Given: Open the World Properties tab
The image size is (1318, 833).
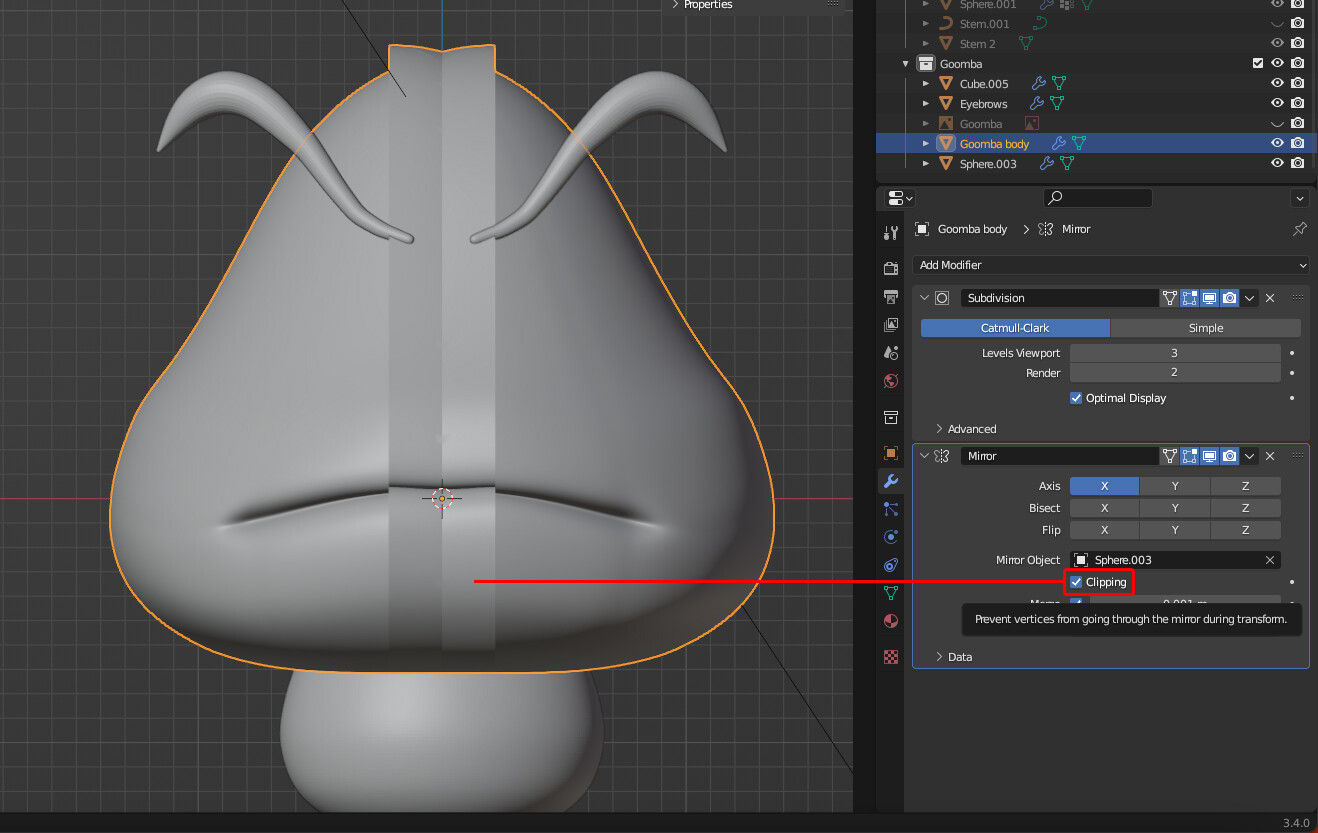Looking at the screenshot, I should tap(890, 381).
